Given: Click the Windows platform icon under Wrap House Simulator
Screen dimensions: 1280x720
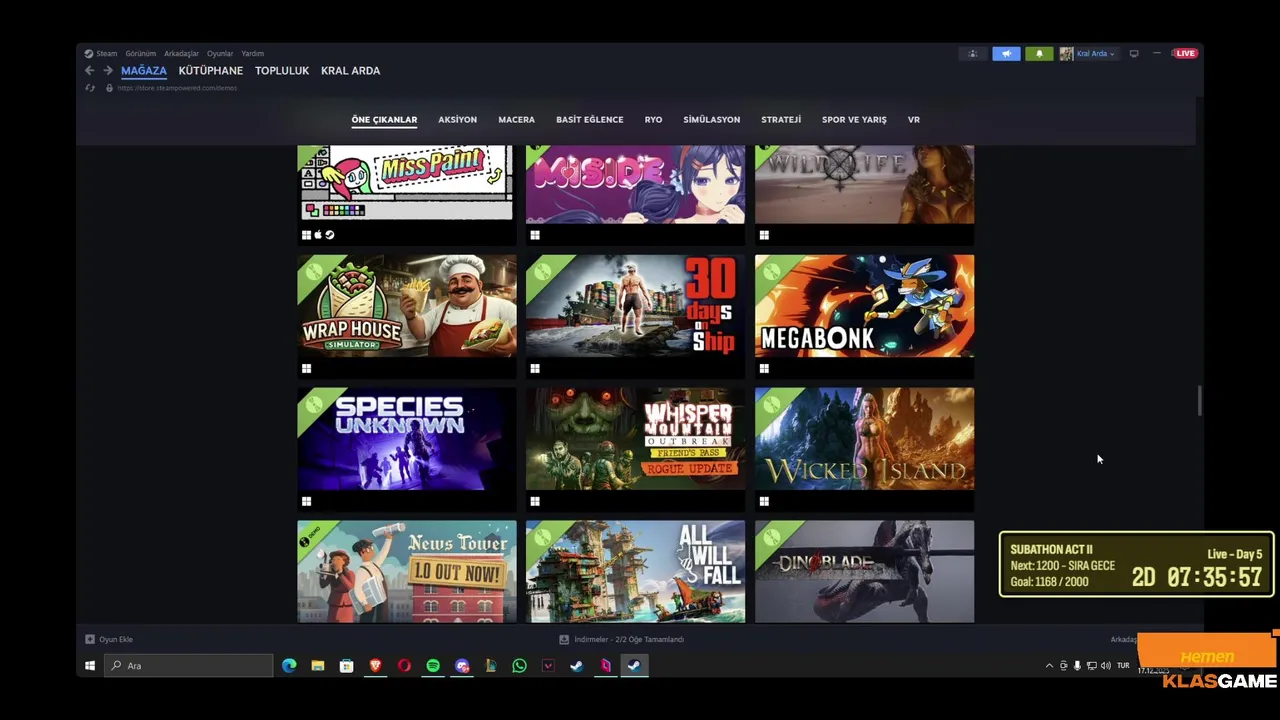Looking at the screenshot, I should click(306, 369).
